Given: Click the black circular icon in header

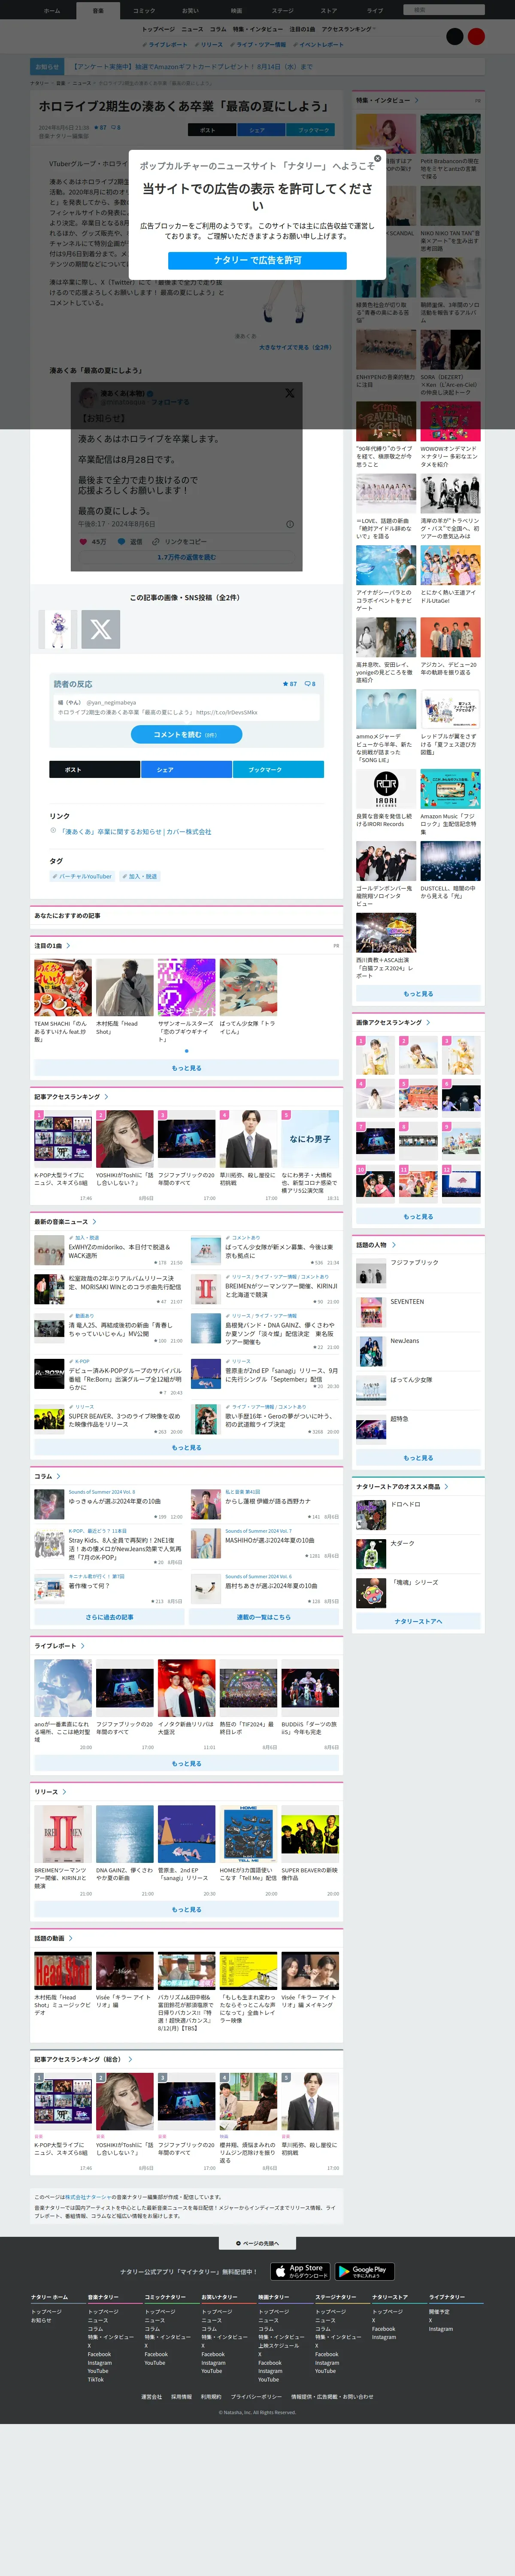Looking at the screenshot, I should (x=455, y=36).
